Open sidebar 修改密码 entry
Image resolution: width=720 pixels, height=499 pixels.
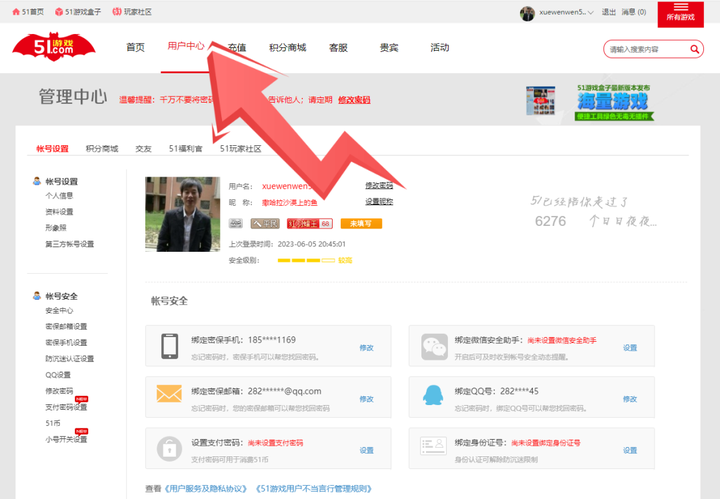[59, 391]
